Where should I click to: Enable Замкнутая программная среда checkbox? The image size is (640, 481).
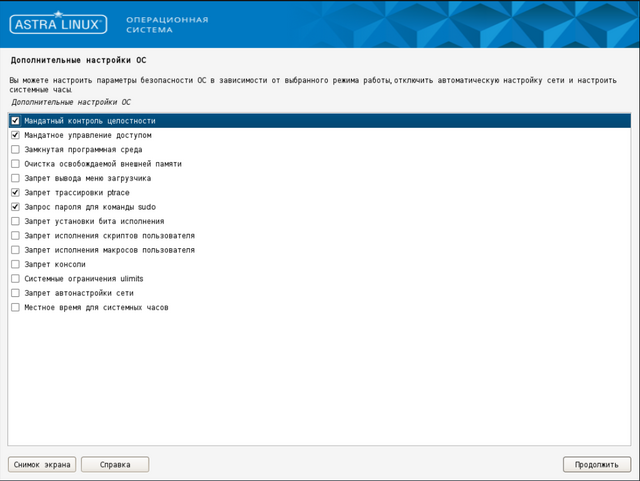(15, 149)
